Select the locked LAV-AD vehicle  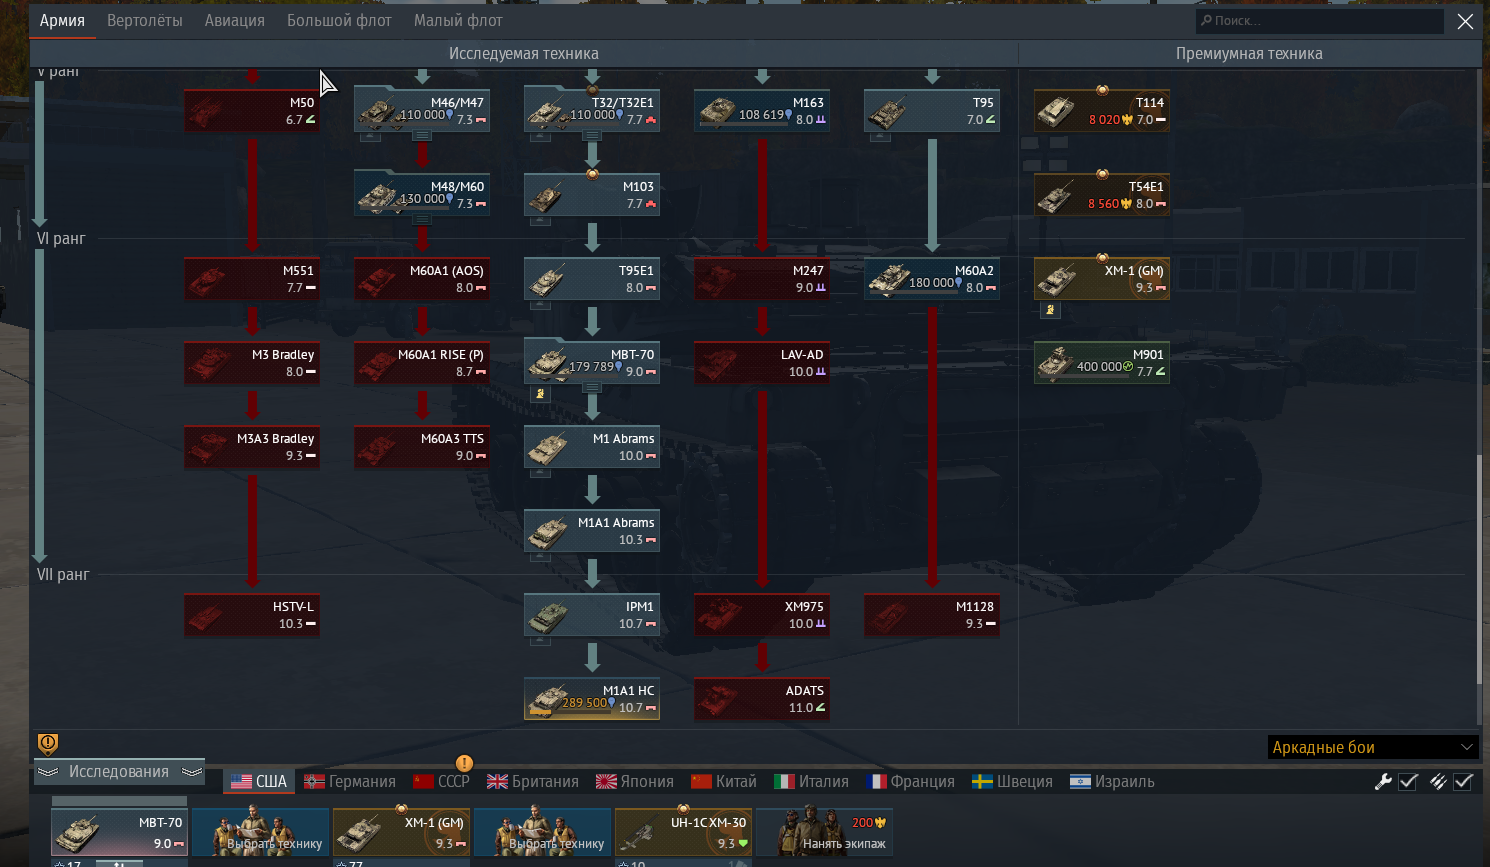(x=762, y=362)
